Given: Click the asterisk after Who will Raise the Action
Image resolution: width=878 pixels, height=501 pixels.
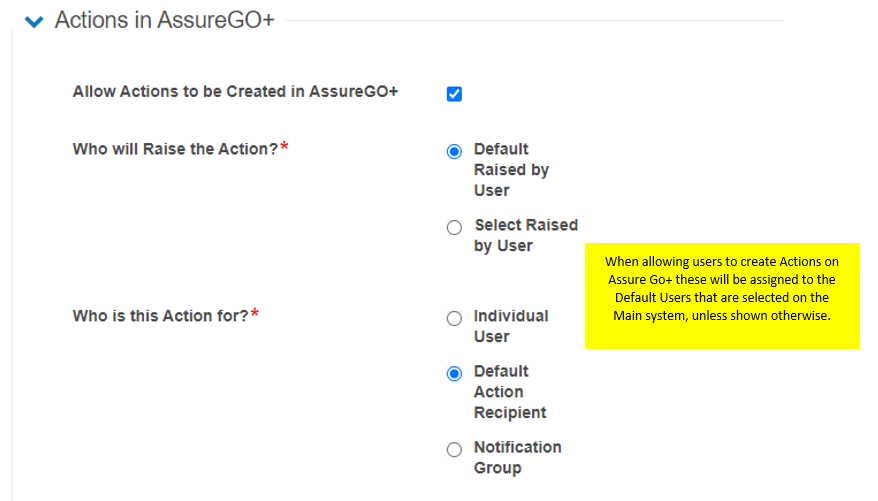Looking at the screenshot, I should coord(285,148).
